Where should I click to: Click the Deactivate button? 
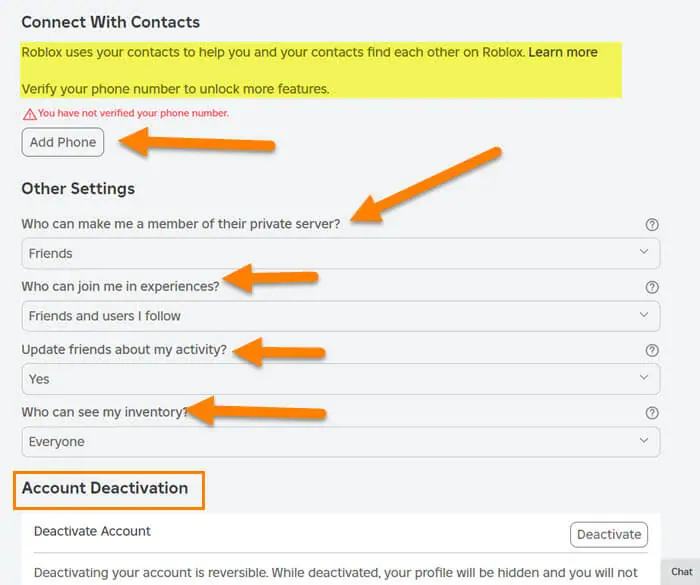pos(609,535)
